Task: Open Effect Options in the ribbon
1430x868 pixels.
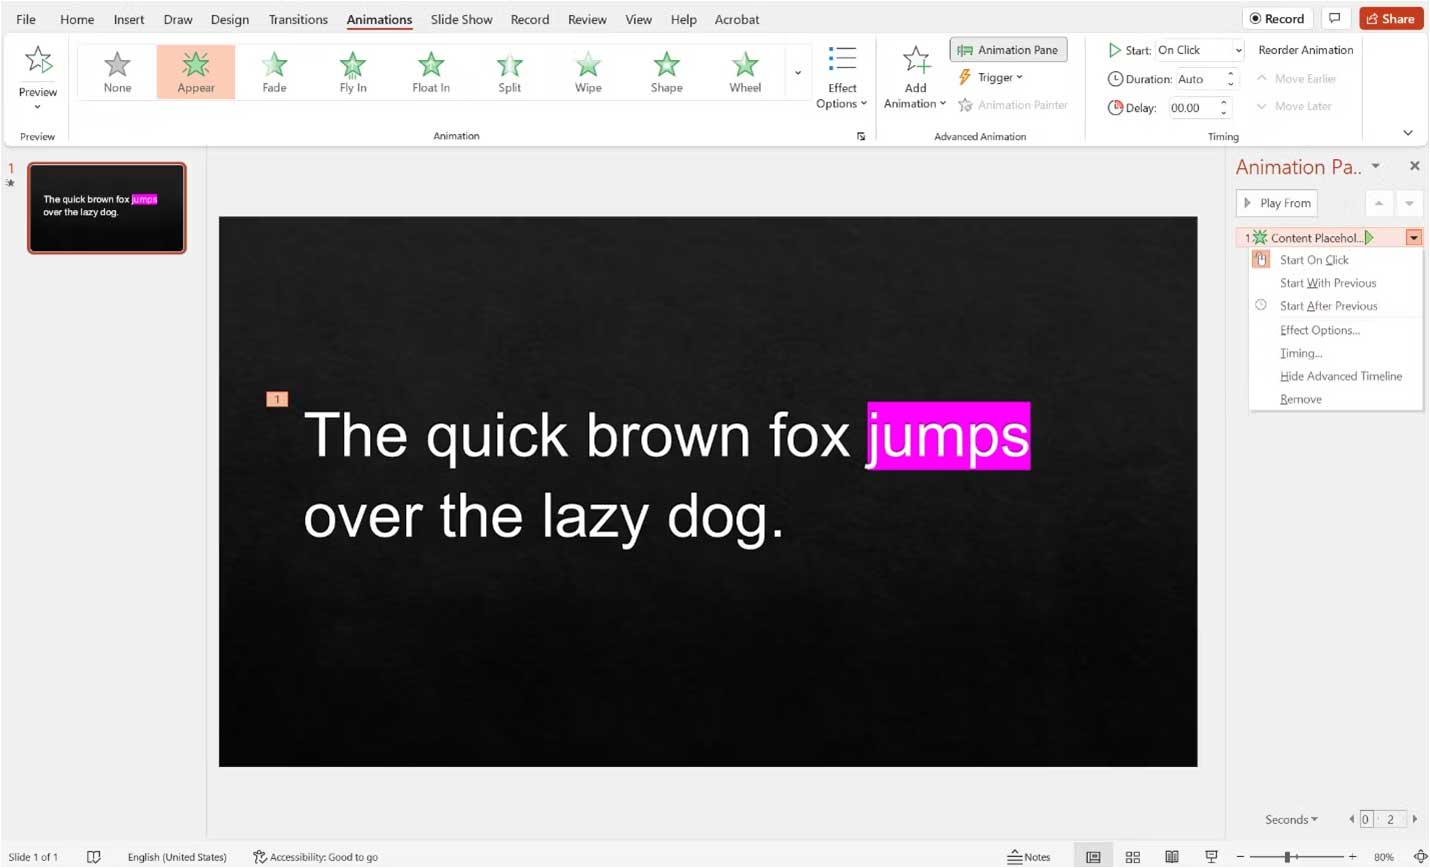Action: [842, 78]
